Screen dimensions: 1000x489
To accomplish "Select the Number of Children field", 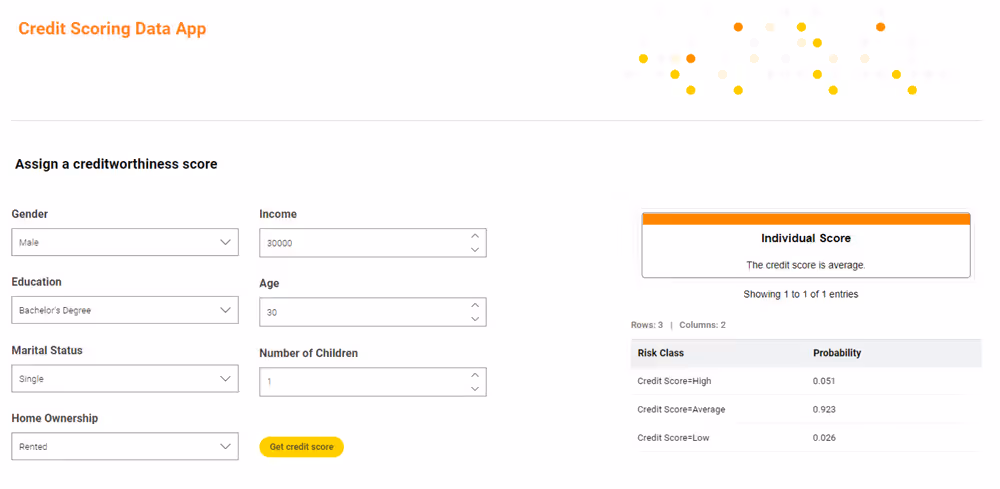I will click(x=360, y=382).
